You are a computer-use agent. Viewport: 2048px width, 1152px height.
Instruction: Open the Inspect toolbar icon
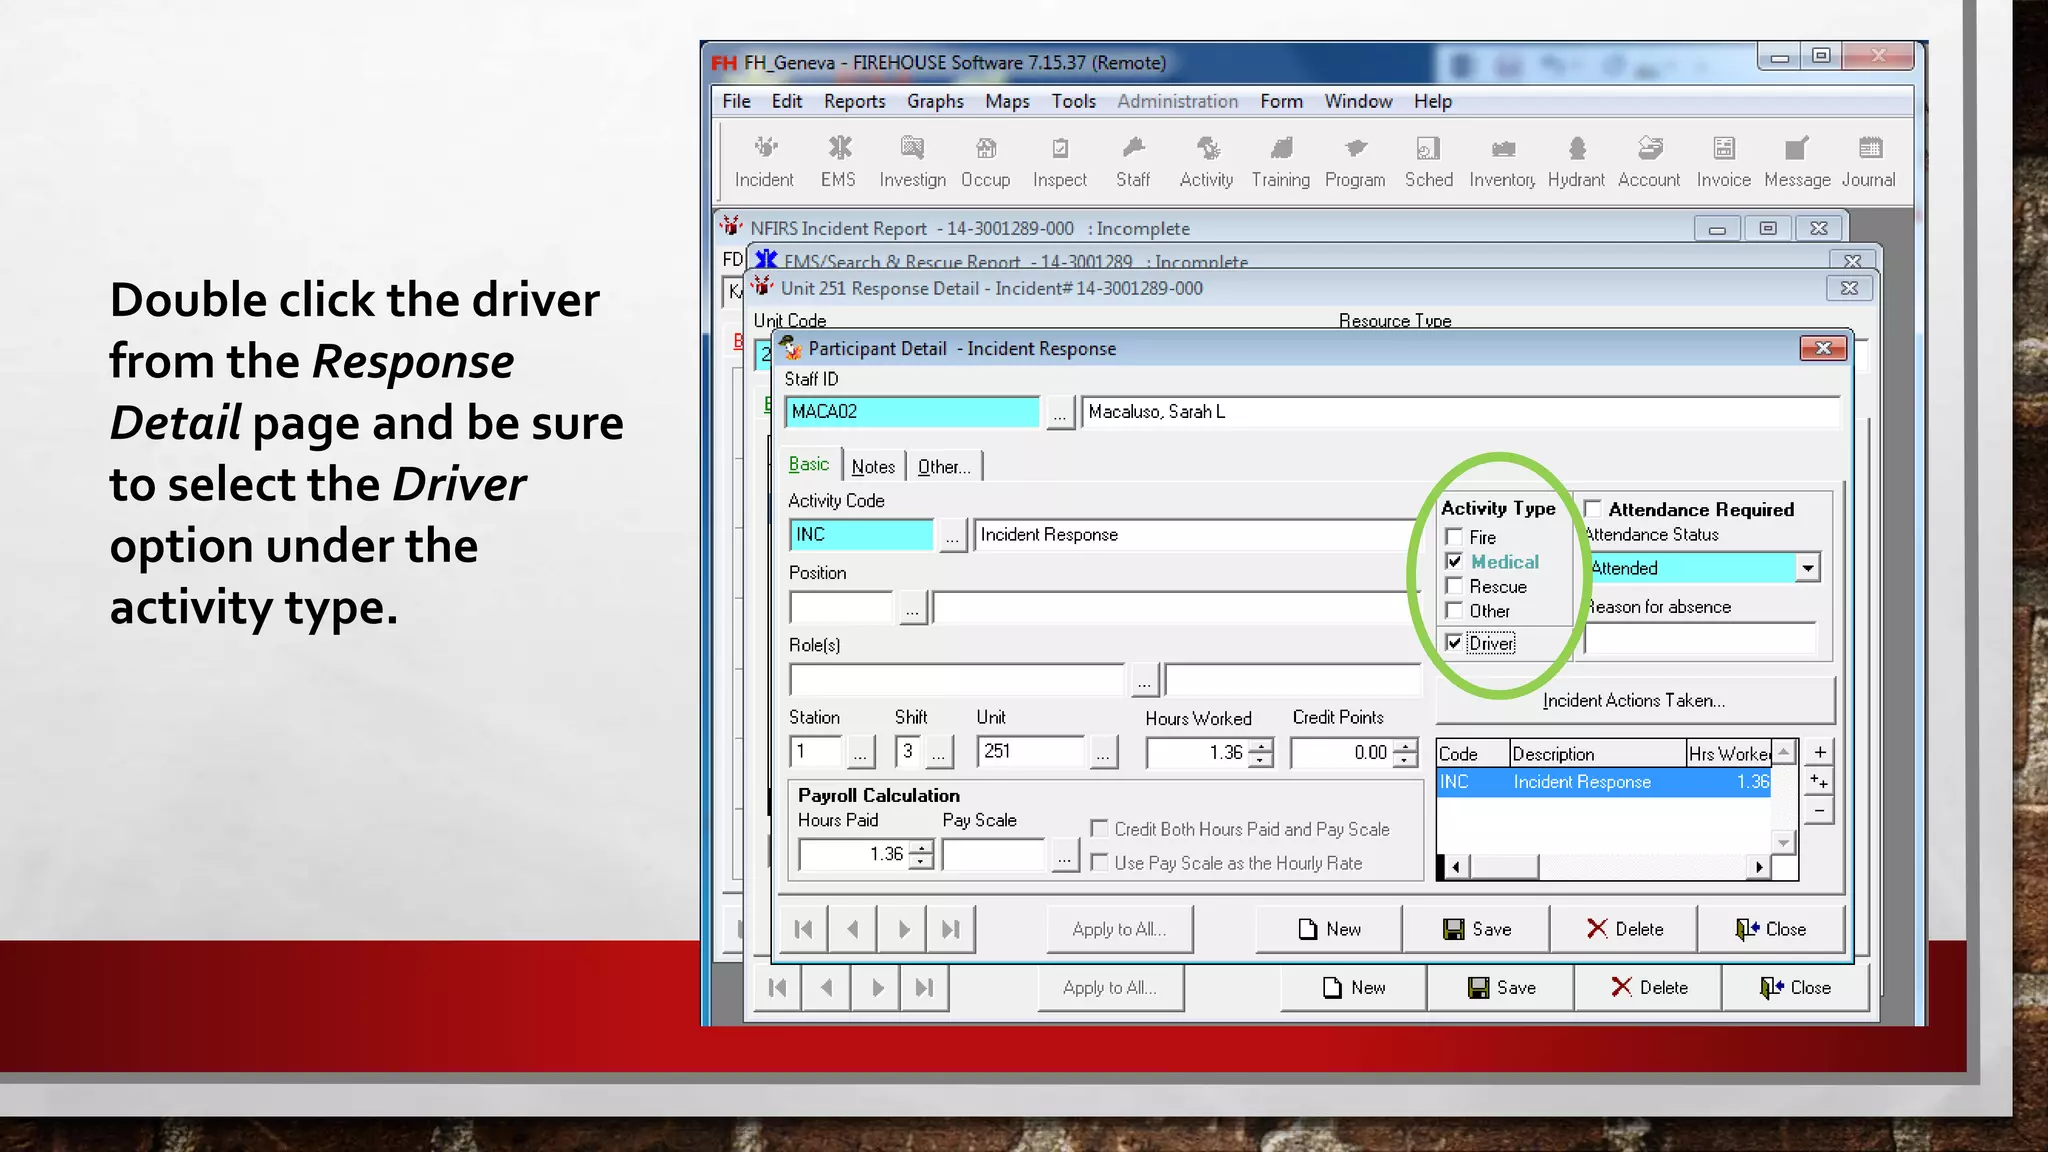1059,161
